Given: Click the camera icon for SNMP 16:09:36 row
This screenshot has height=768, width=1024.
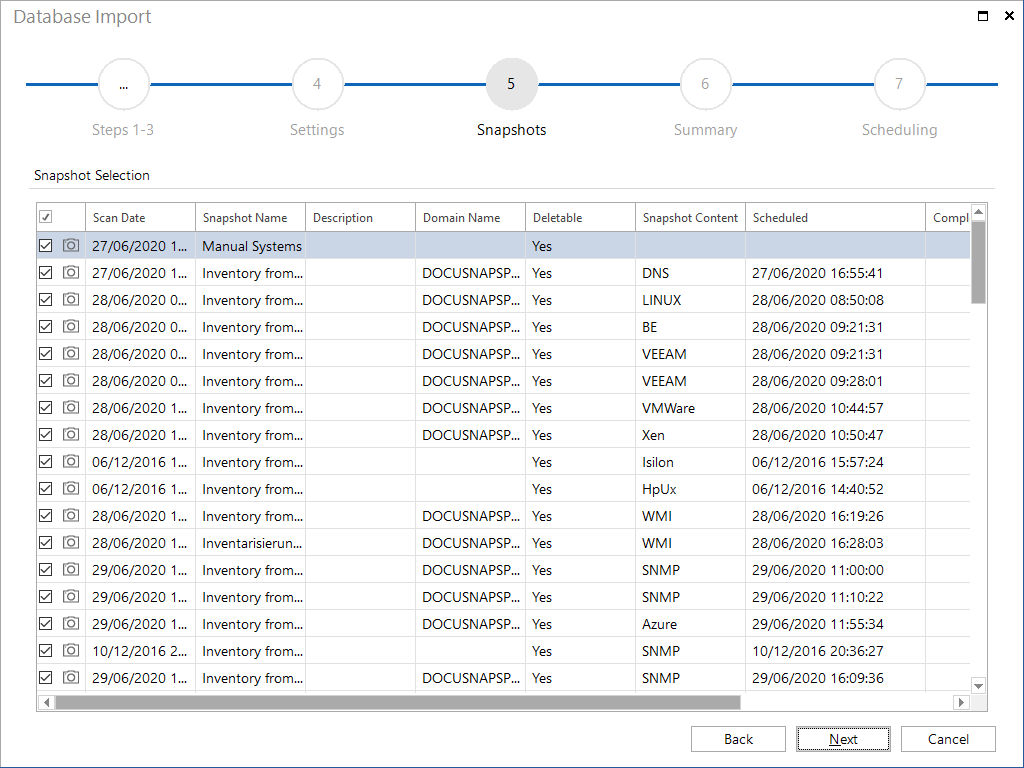Looking at the screenshot, I should [71, 677].
